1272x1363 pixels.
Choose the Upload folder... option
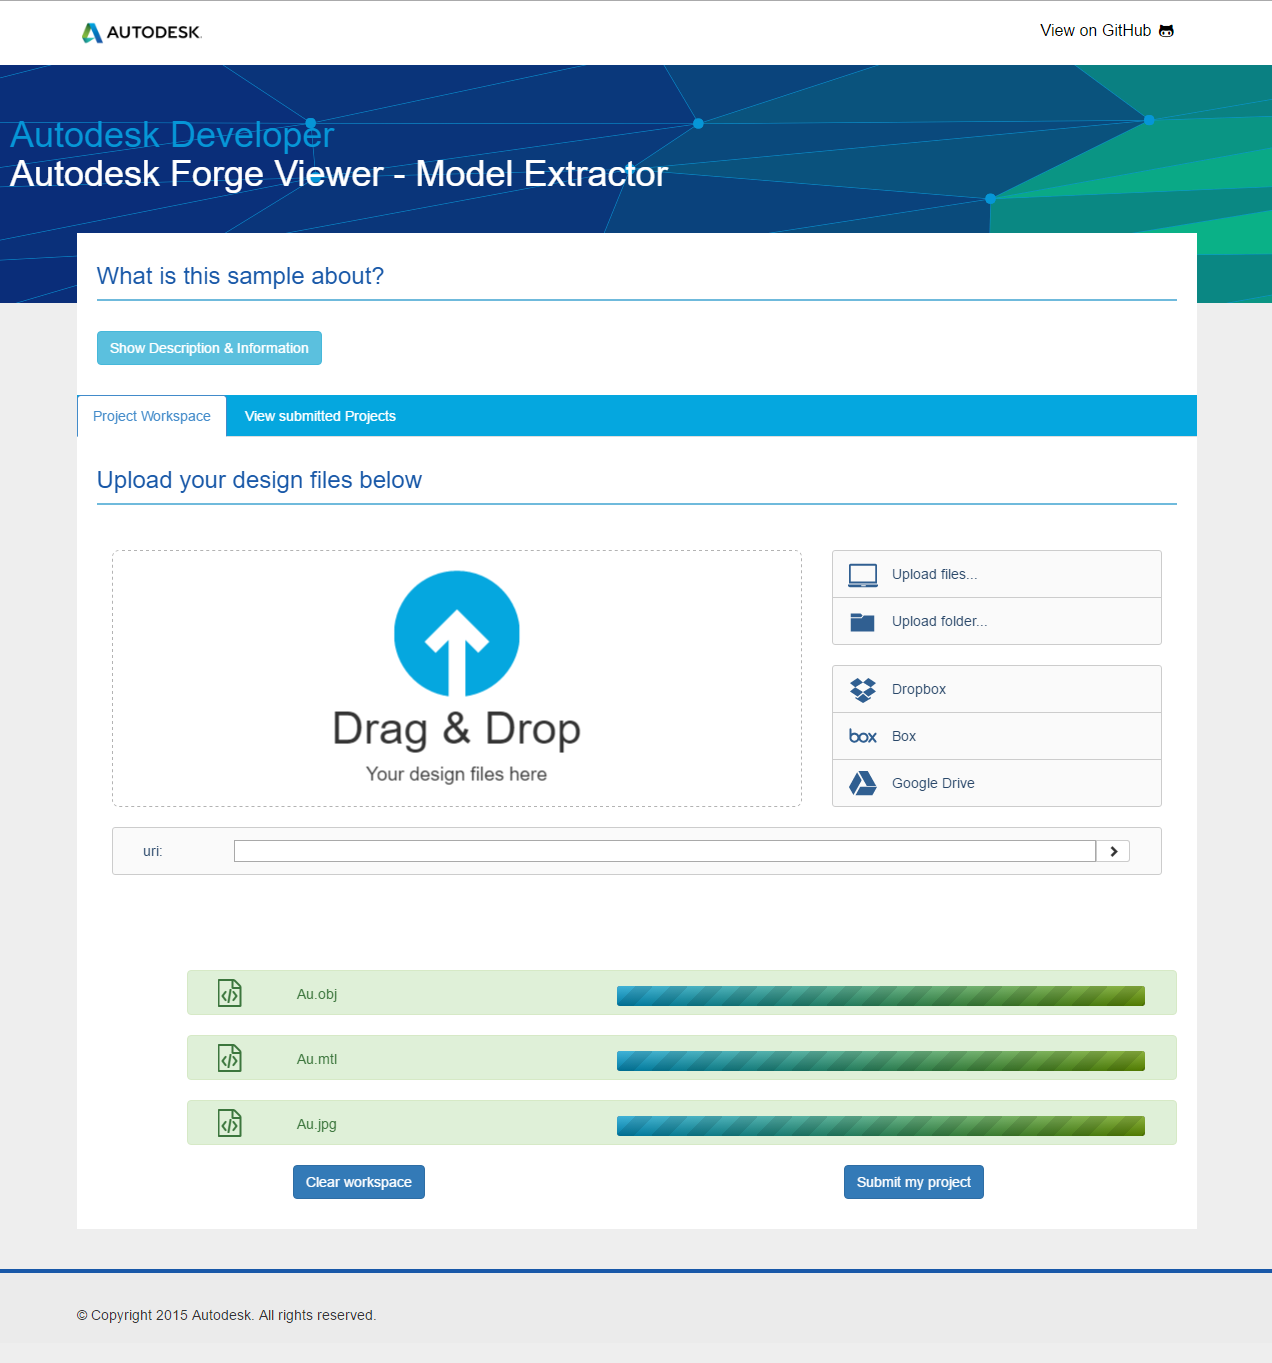(x=997, y=621)
